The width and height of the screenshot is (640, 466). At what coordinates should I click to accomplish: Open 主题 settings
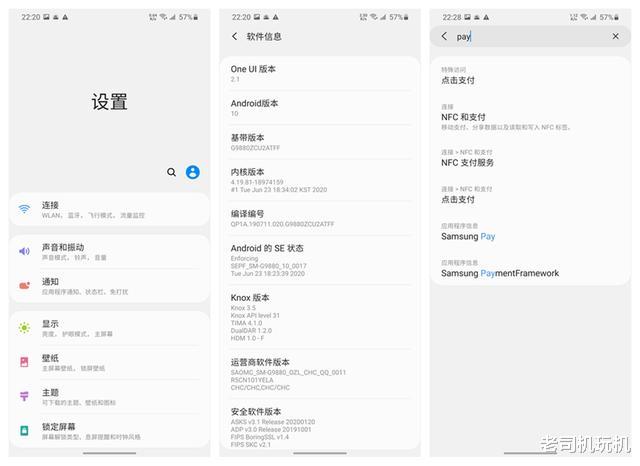[109, 396]
